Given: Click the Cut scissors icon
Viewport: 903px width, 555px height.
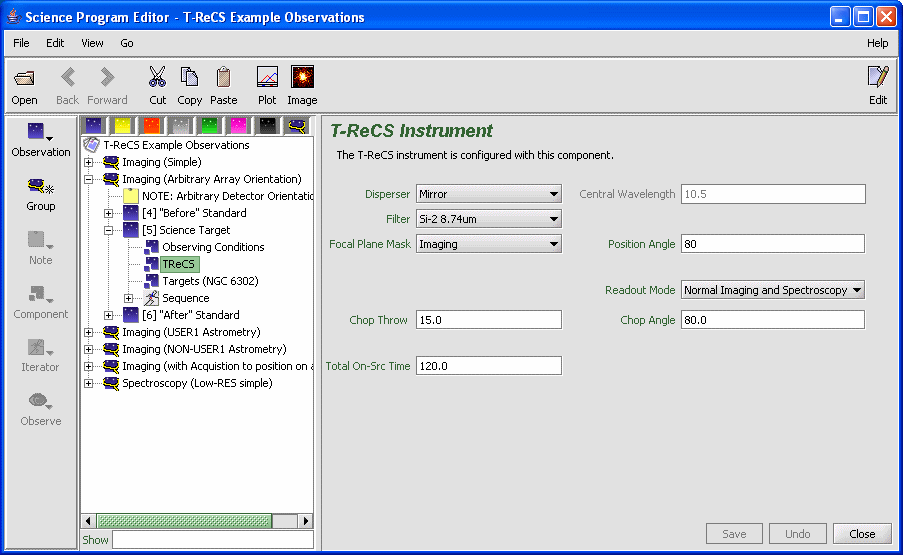Looking at the screenshot, I should [157, 77].
